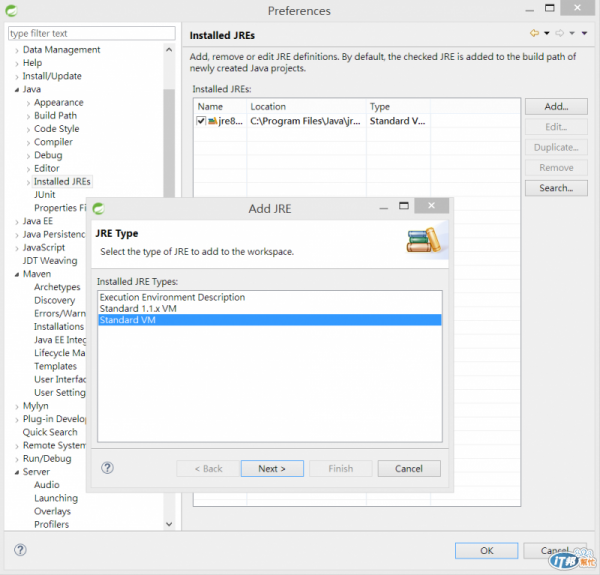Click the Type column header

[x=398, y=106]
